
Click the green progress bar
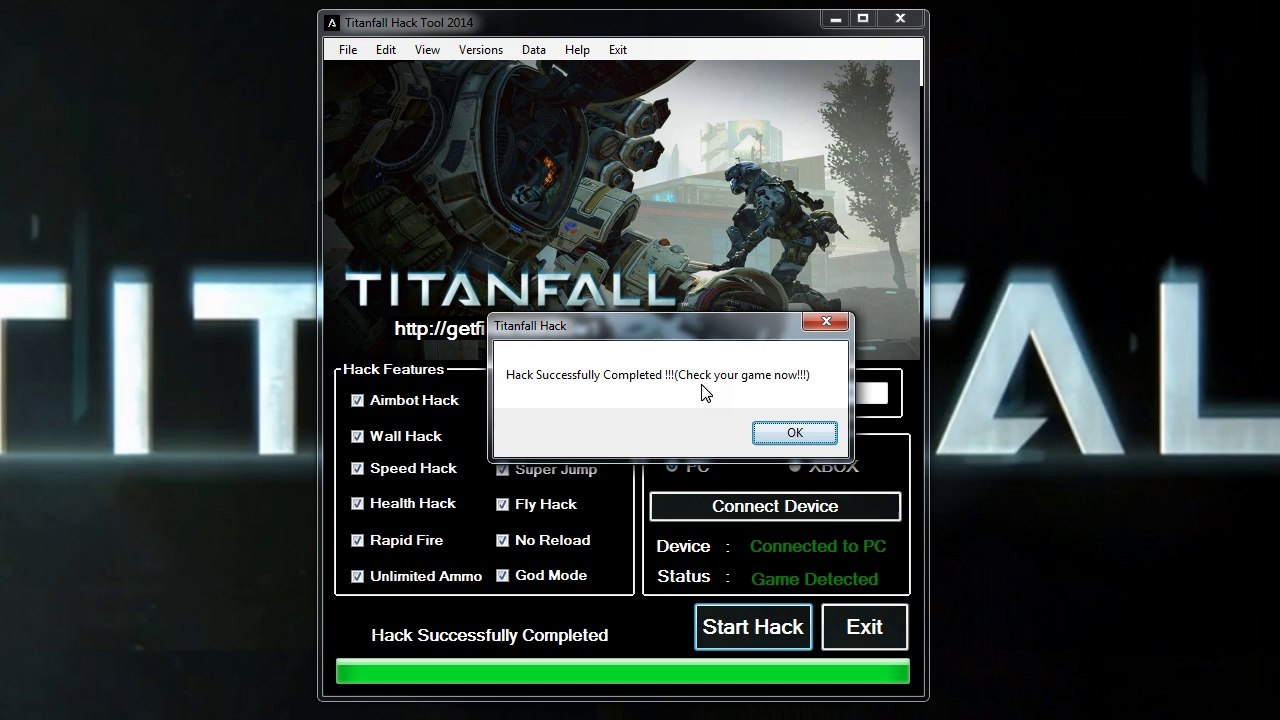(622, 671)
